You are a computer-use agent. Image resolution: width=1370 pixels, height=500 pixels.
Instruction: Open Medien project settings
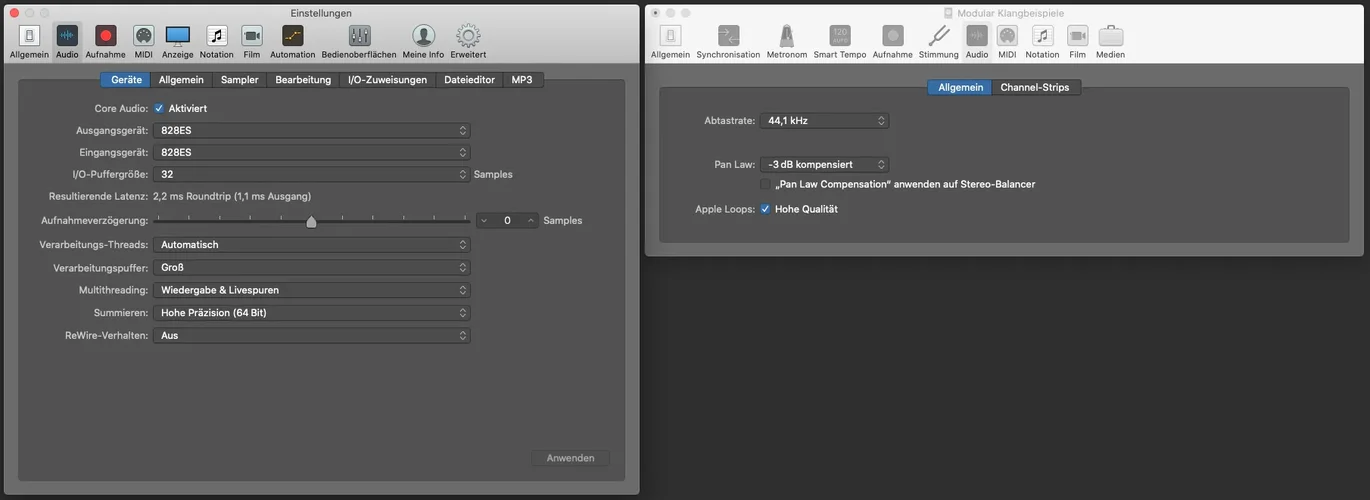point(1110,41)
